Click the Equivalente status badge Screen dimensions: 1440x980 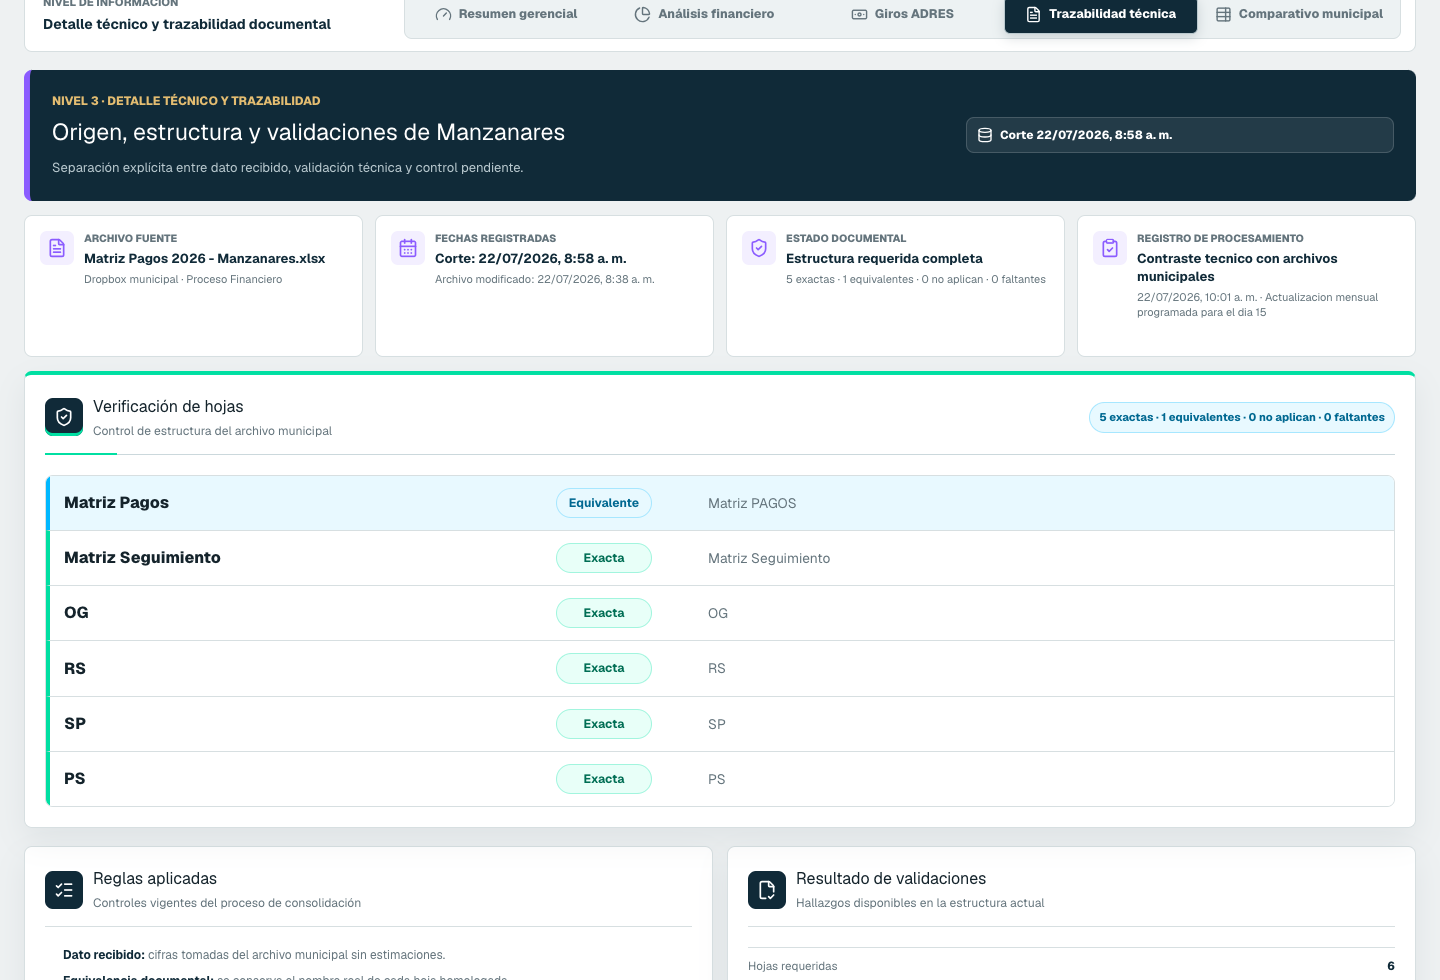pyautogui.click(x=604, y=503)
